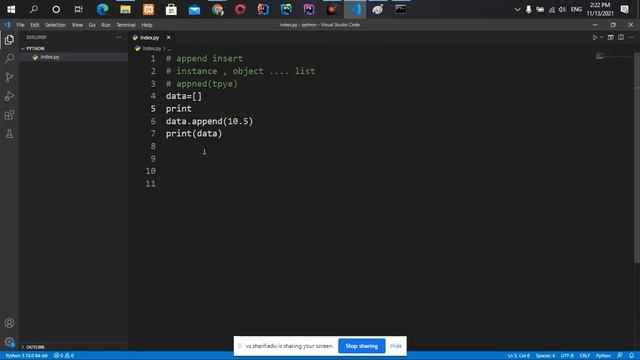Open the Extensions view

pos(9,115)
